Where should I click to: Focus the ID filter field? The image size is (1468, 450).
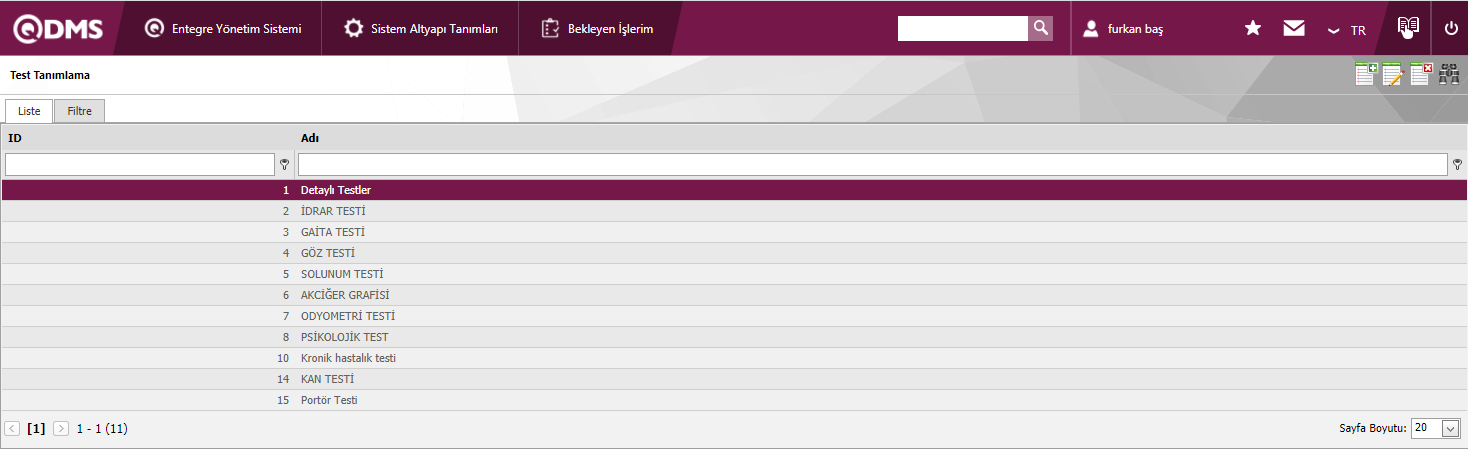pyautogui.click(x=140, y=164)
